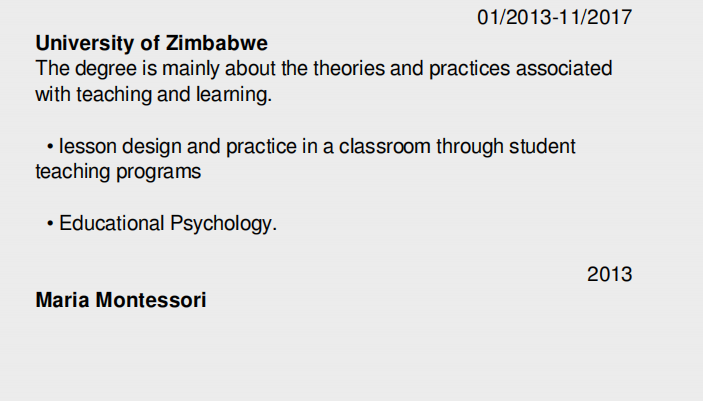Click the words "lesson design" in first bullet
Viewport: 703px width, 401px height.
[114, 147]
